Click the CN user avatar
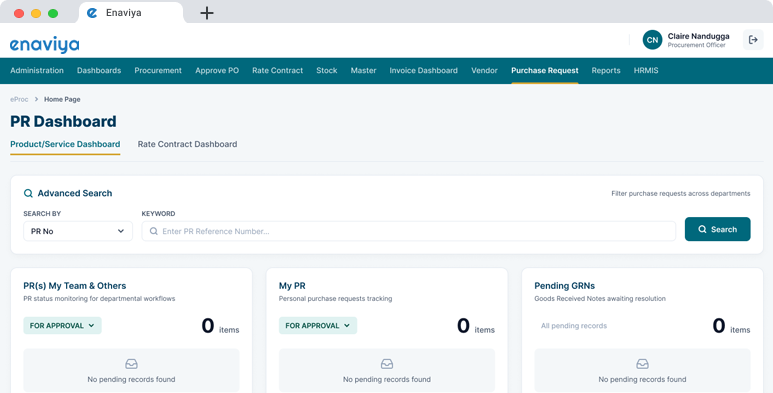The width and height of the screenshot is (773, 393). tap(652, 40)
